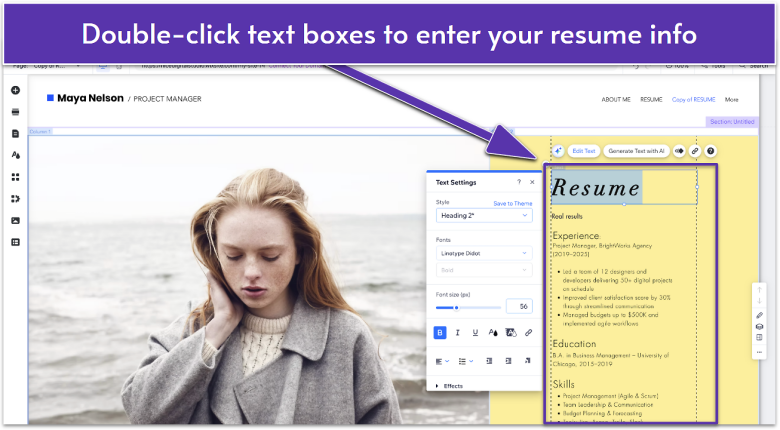Open the Linotype Didot font dropdown

(484, 253)
